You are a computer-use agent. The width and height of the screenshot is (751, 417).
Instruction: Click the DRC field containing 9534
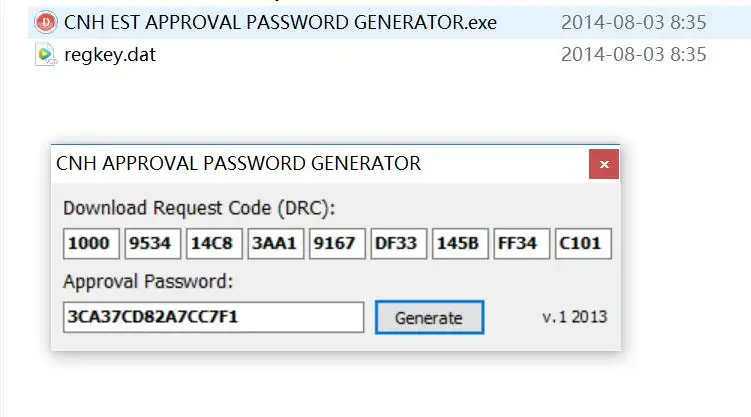(x=153, y=244)
